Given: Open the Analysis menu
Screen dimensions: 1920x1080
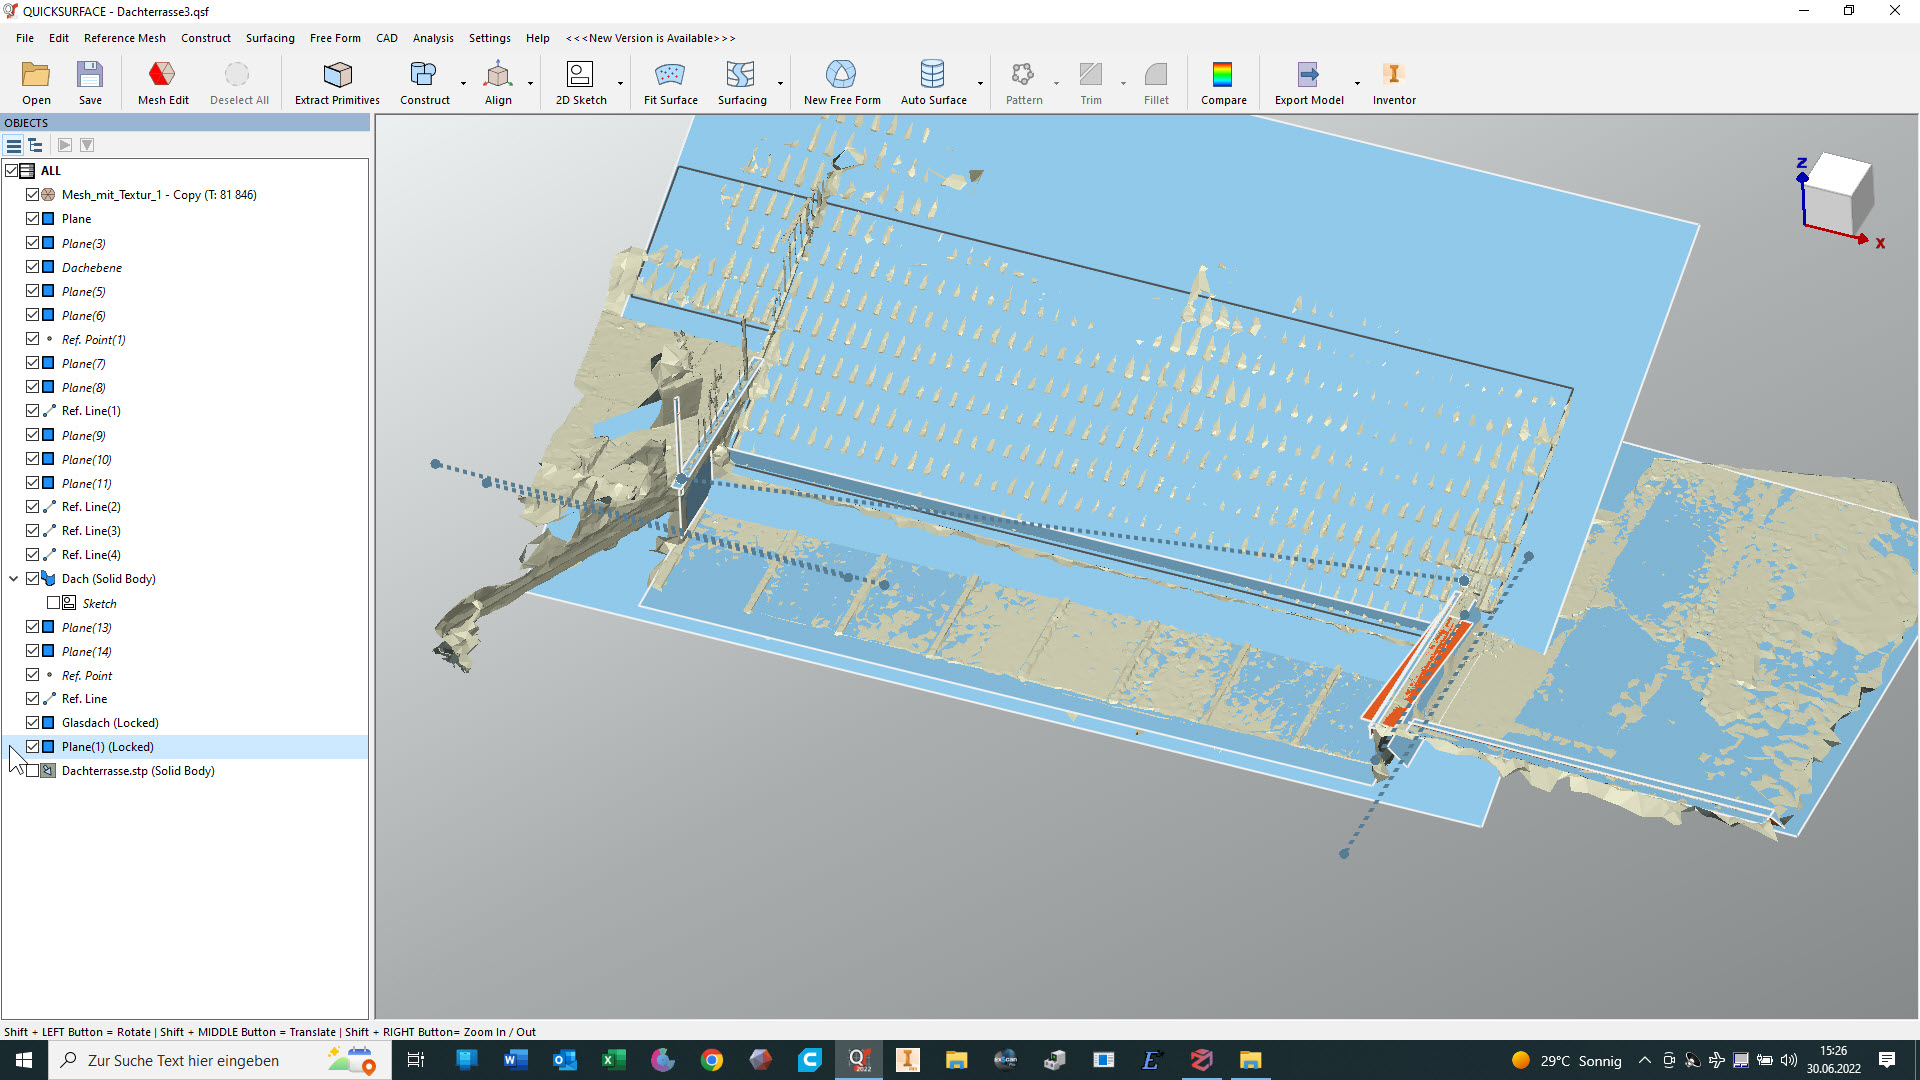Looking at the screenshot, I should click(432, 38).
